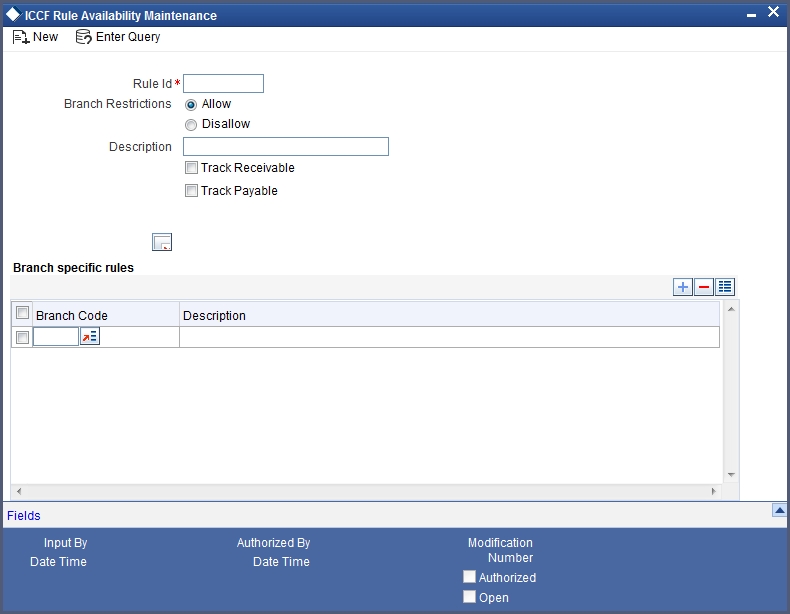Screen dimensions: 790x614
Task: Click the Enter Query icon
Action: (83, 37)
